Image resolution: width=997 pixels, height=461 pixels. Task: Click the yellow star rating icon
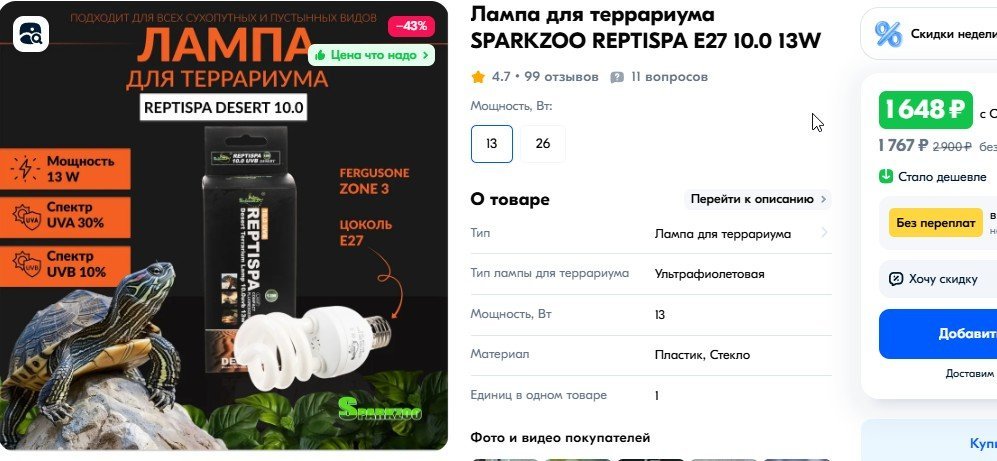coord(478,78)
